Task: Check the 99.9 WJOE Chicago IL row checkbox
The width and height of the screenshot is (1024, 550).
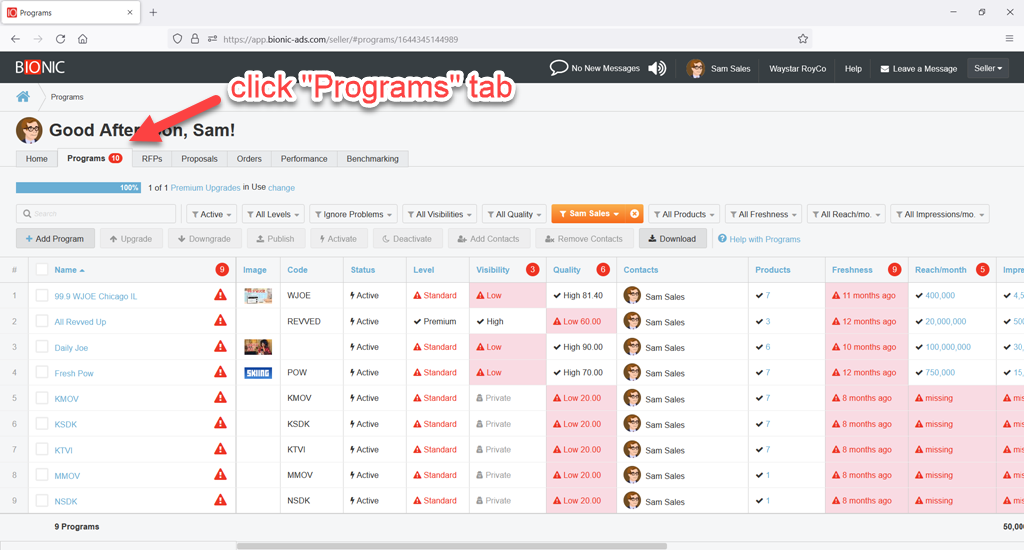Action: click(42, 295)
